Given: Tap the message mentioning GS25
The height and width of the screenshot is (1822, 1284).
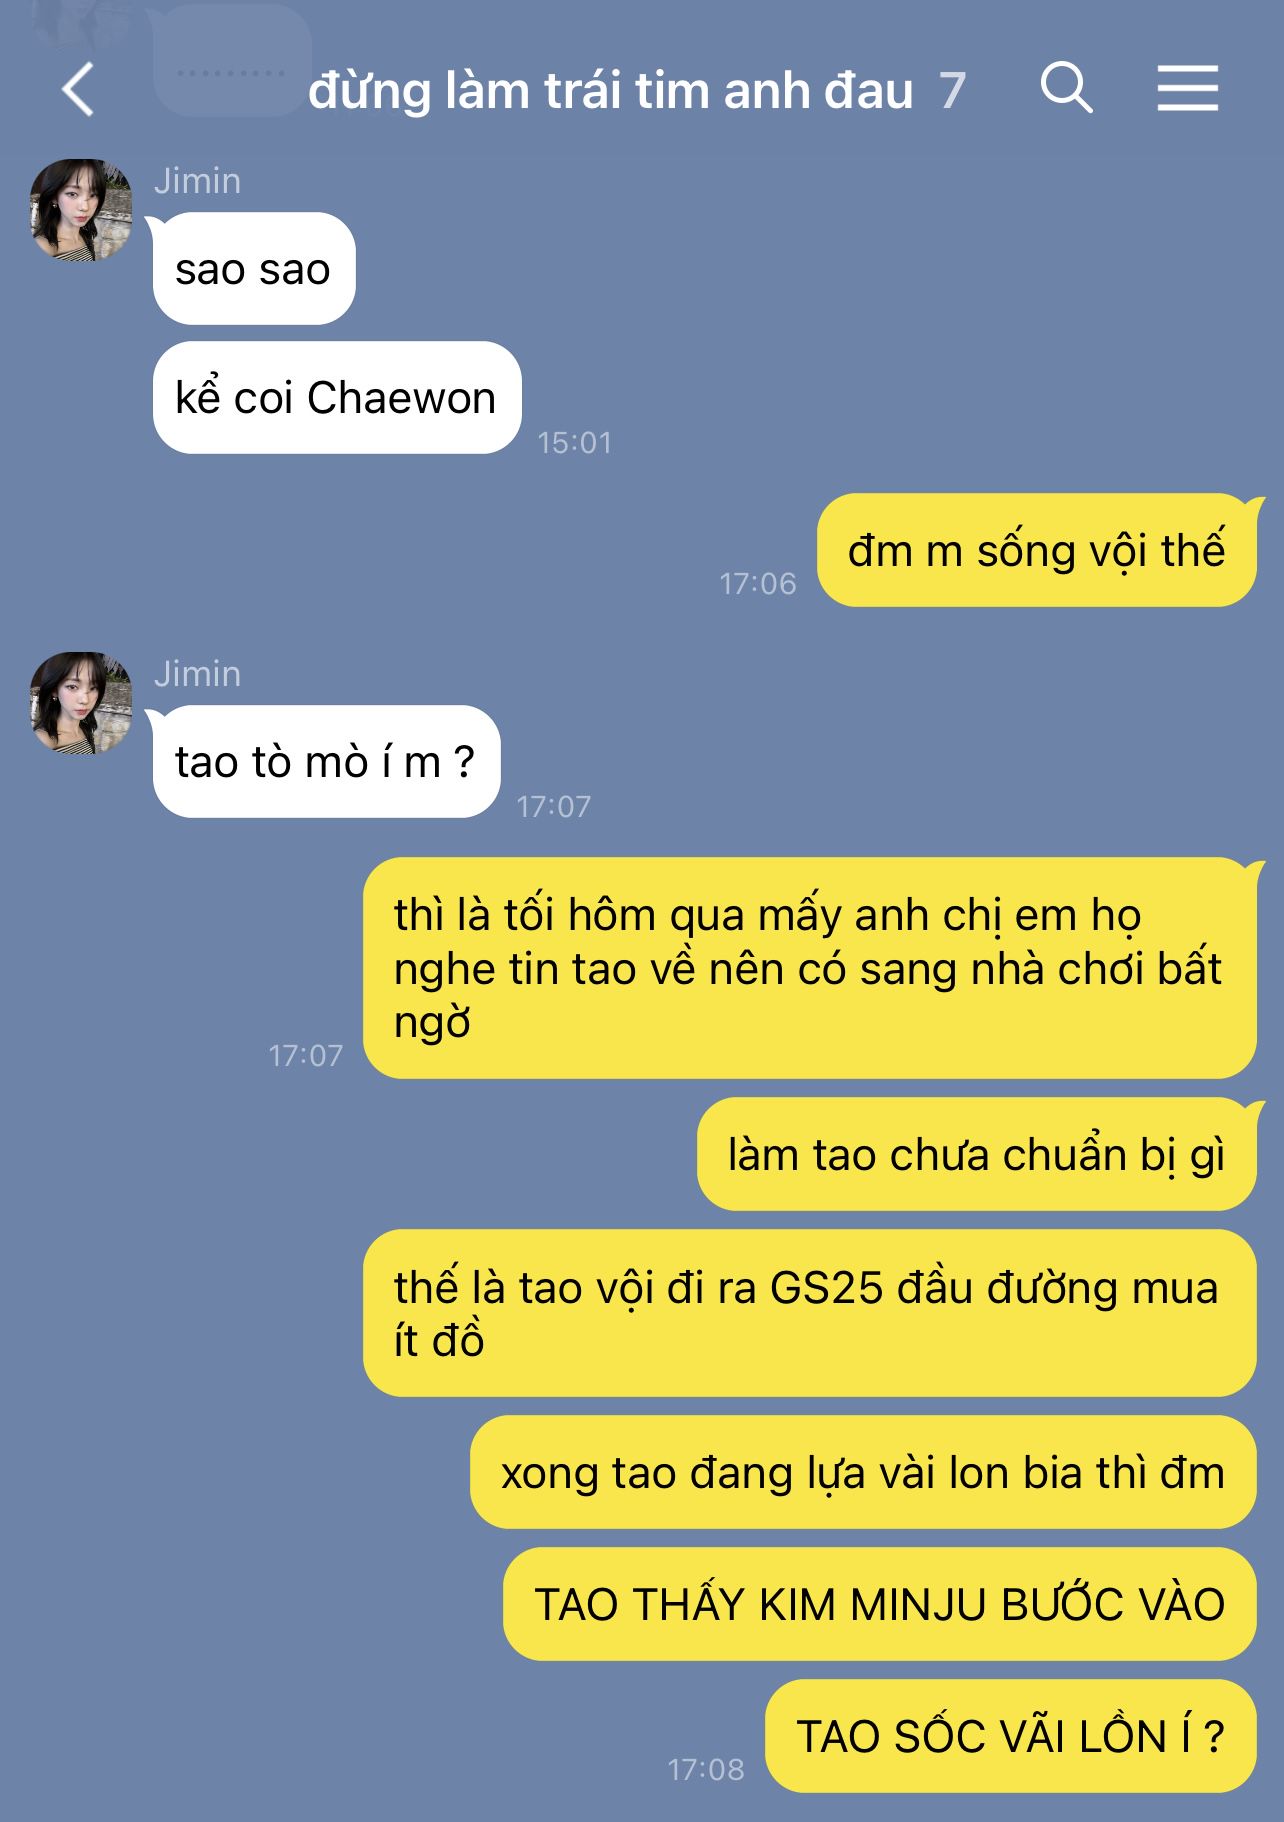Looking at the screenshot, I should (x=809, y=1313).
